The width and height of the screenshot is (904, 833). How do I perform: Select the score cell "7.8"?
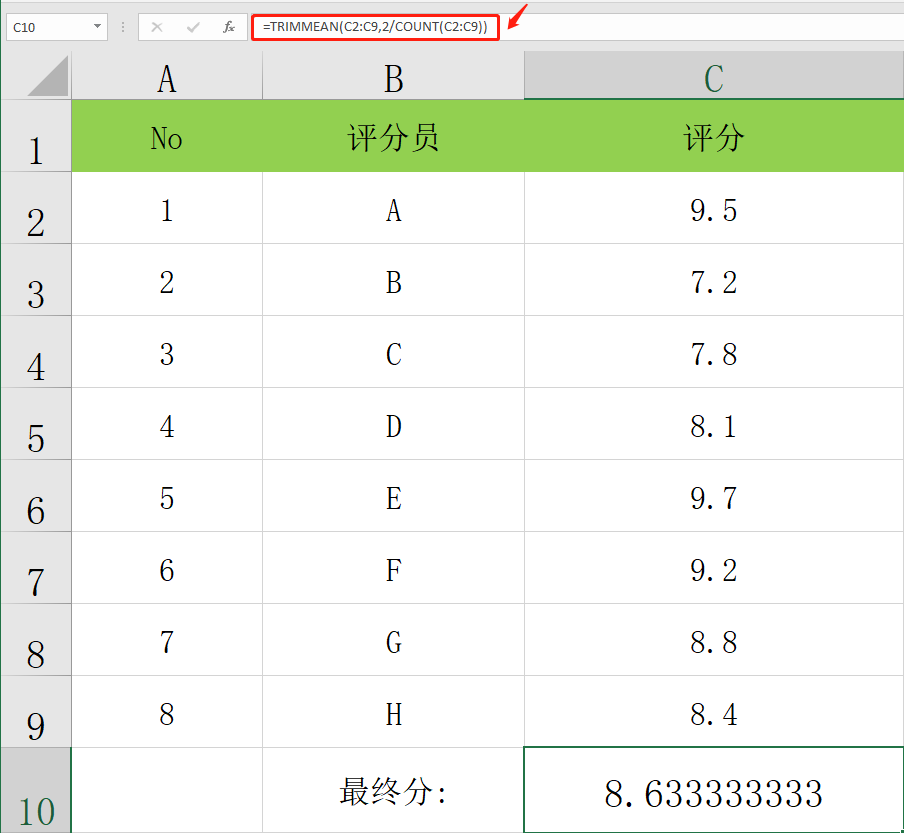coord(714,352)
